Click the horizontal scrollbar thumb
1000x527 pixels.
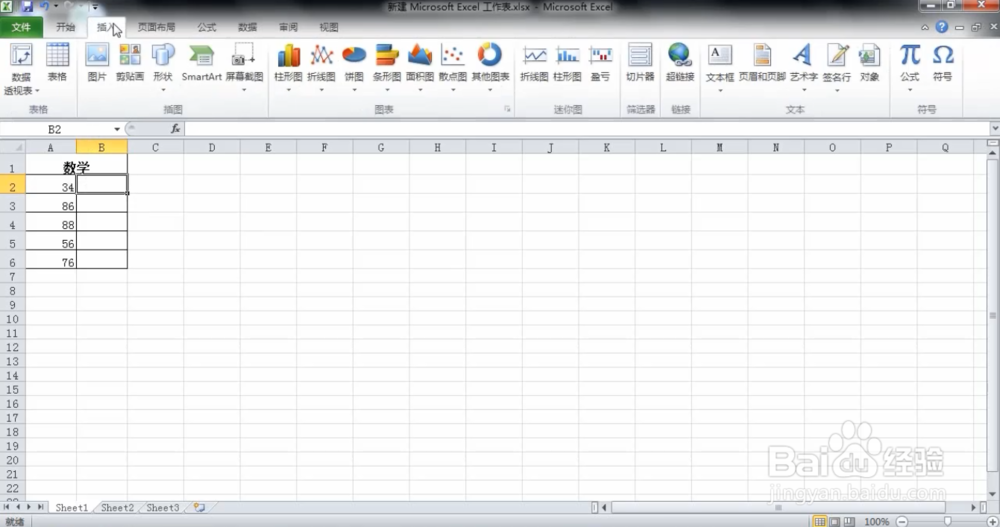[x=778, y=508]
